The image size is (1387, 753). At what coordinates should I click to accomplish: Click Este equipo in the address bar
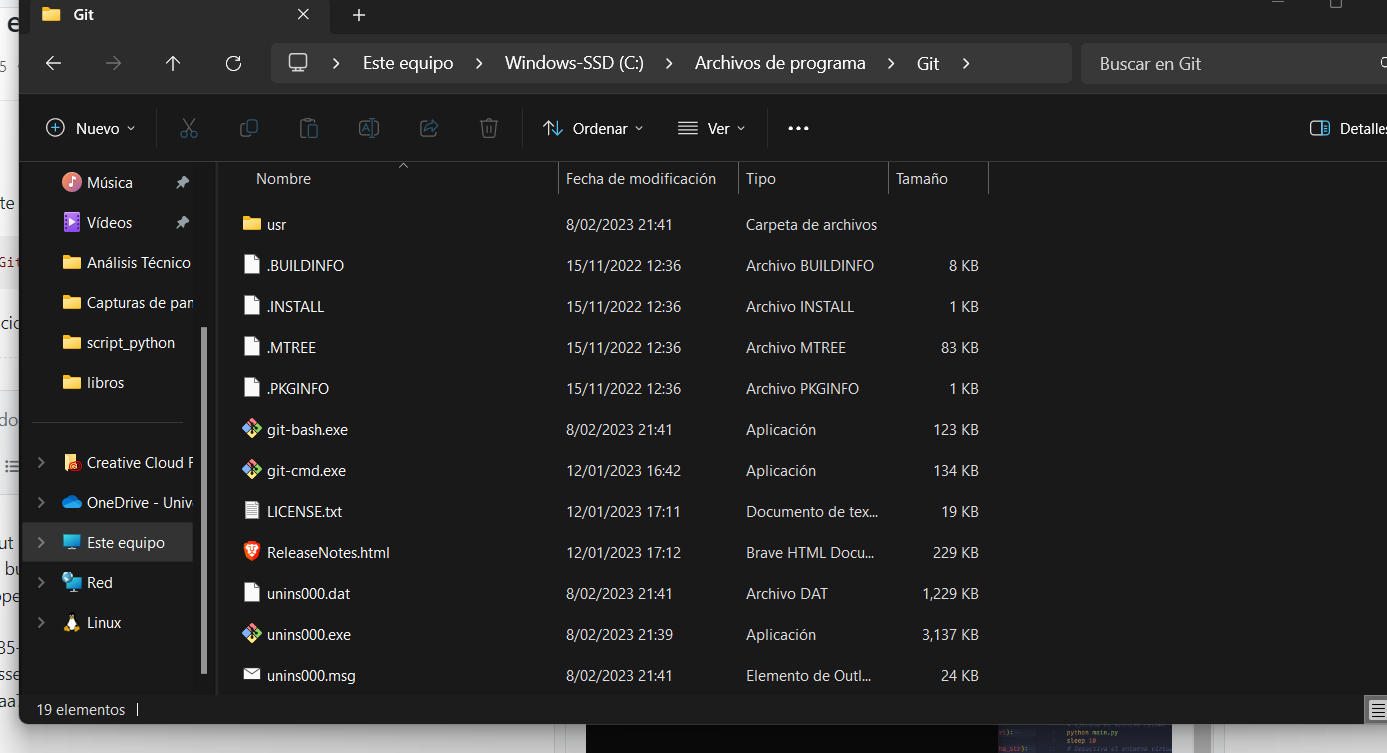click(408, 63)
